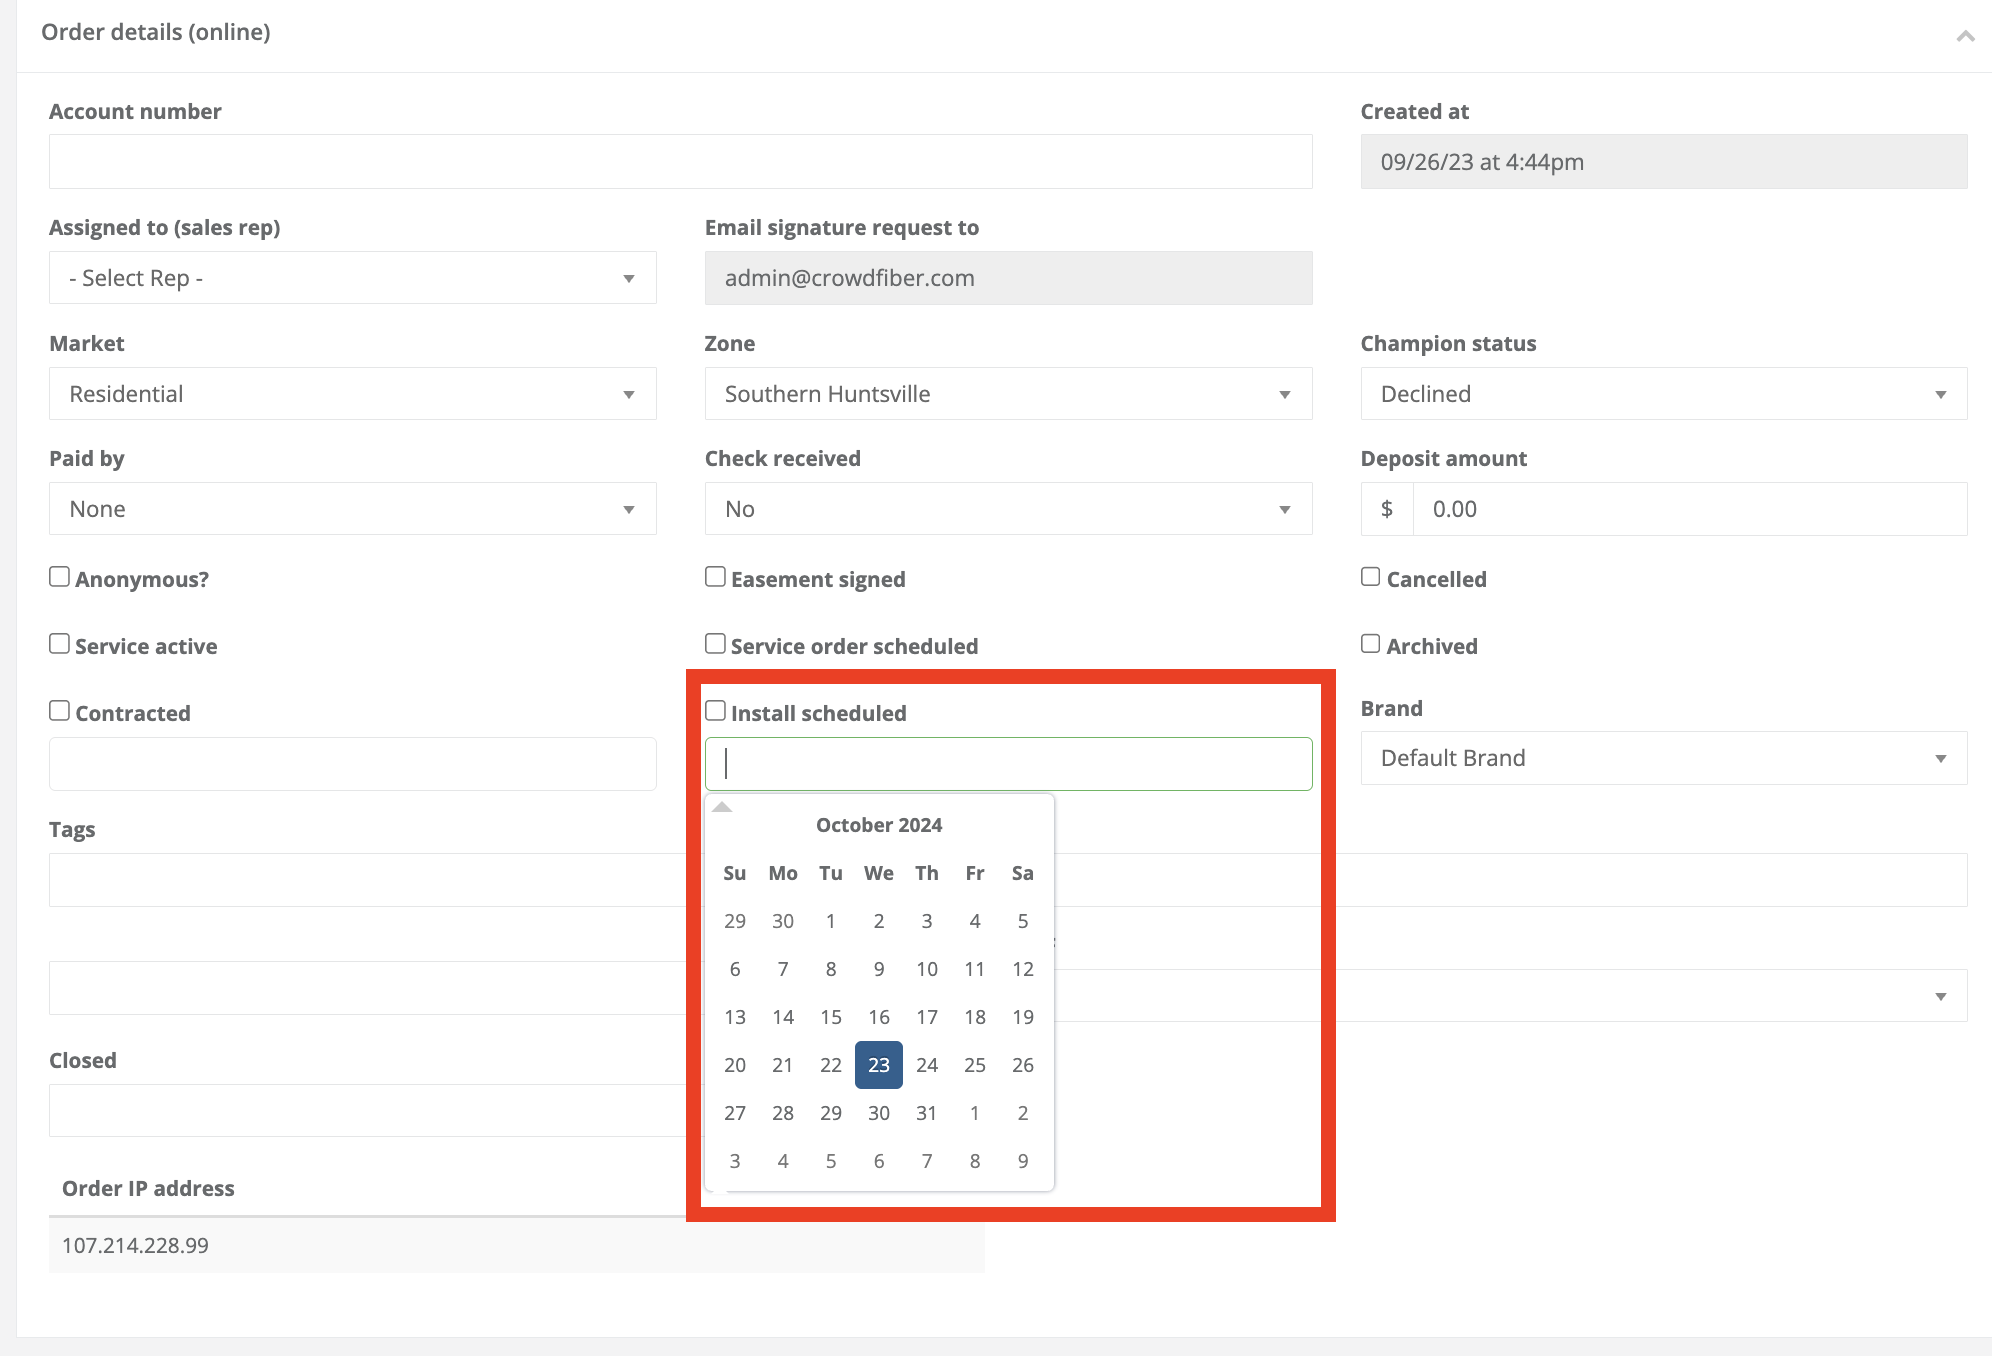The image size is (1992, 1356).
Task: Collapse the Order details panel chevron
Action: [1965, 36]
